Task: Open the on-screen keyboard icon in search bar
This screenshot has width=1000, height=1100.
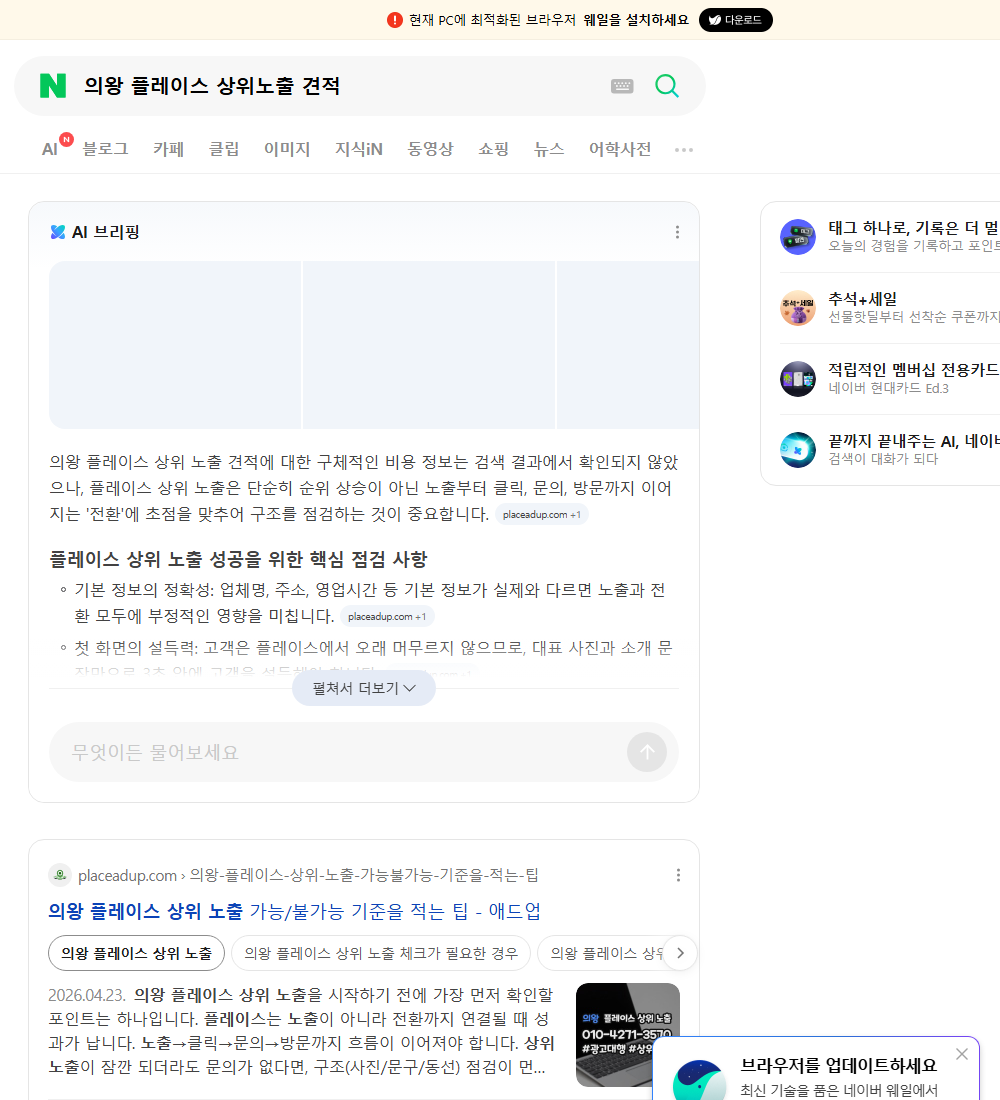Action: 622,86
